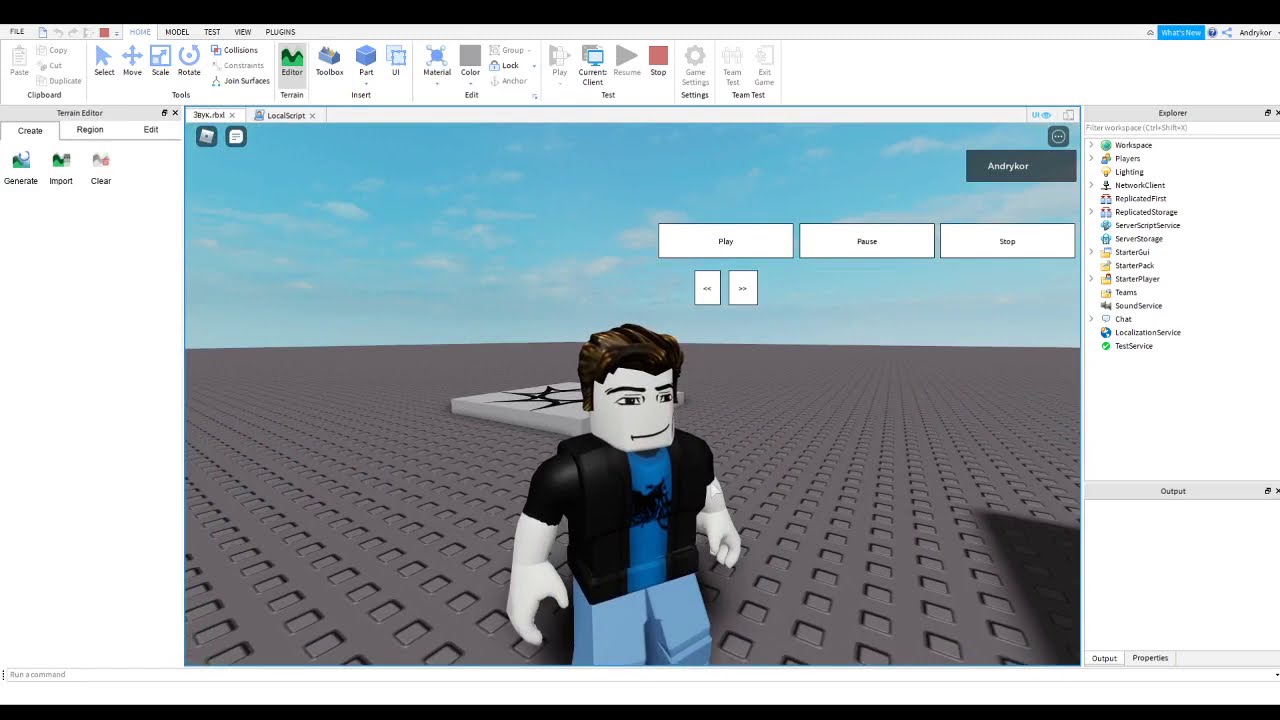Select the Select tool
Image resolution: width=1280 pixels, height=720 pixels.
(x=104, y=61)
